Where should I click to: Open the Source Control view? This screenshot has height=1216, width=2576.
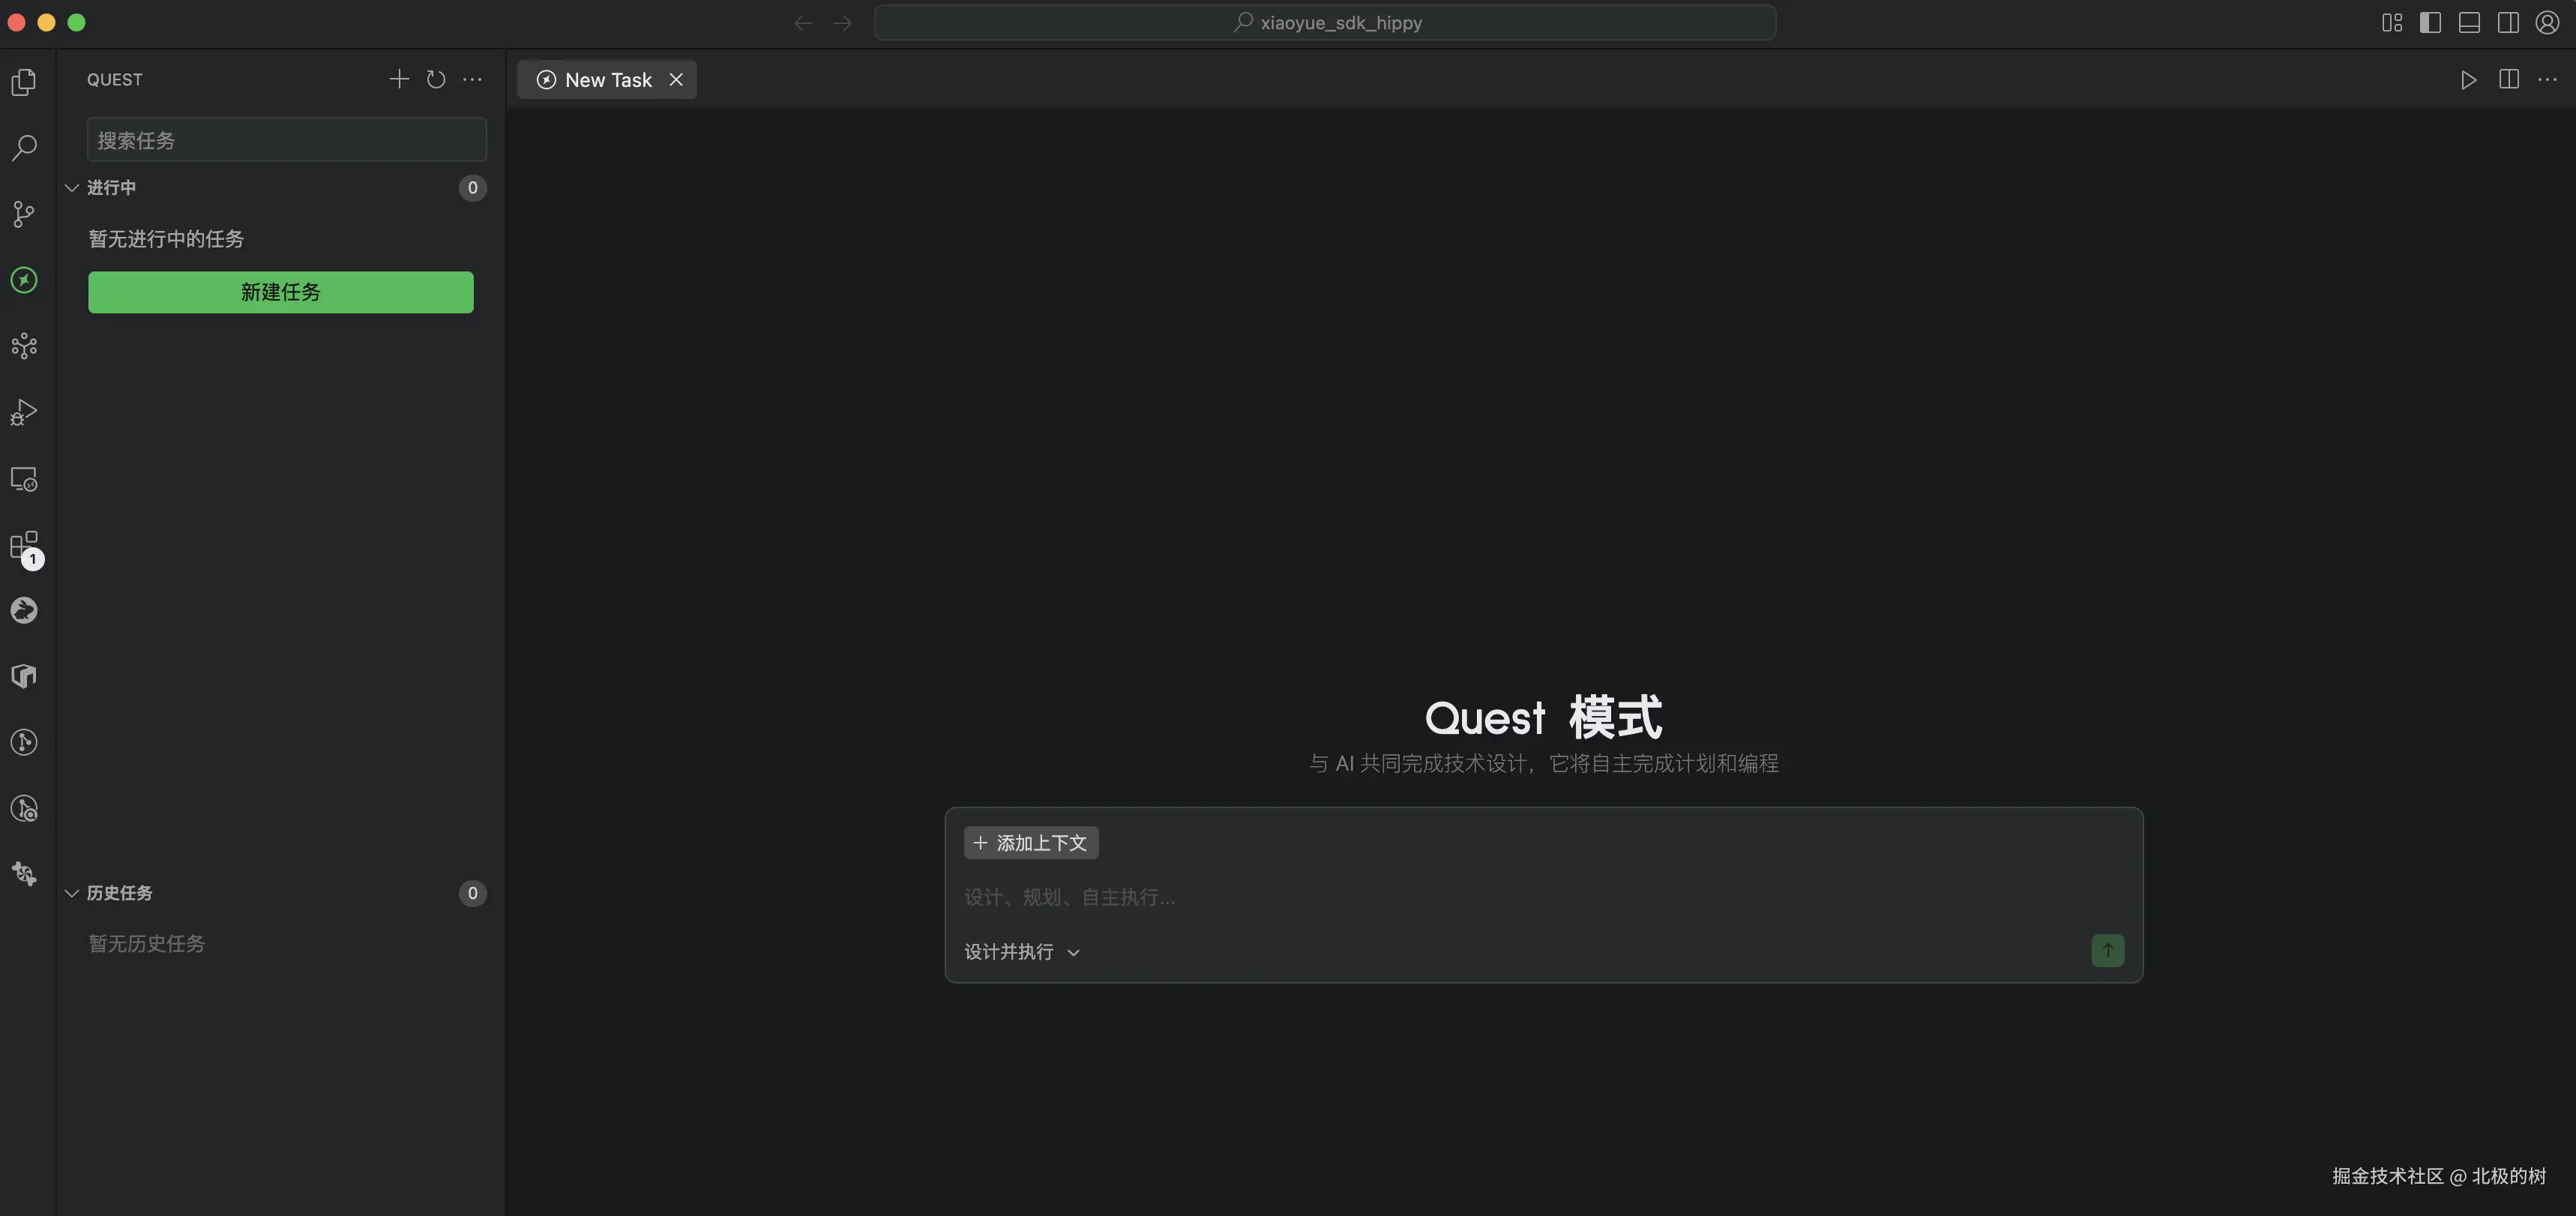pyautogui.click(x=24, y=214)
